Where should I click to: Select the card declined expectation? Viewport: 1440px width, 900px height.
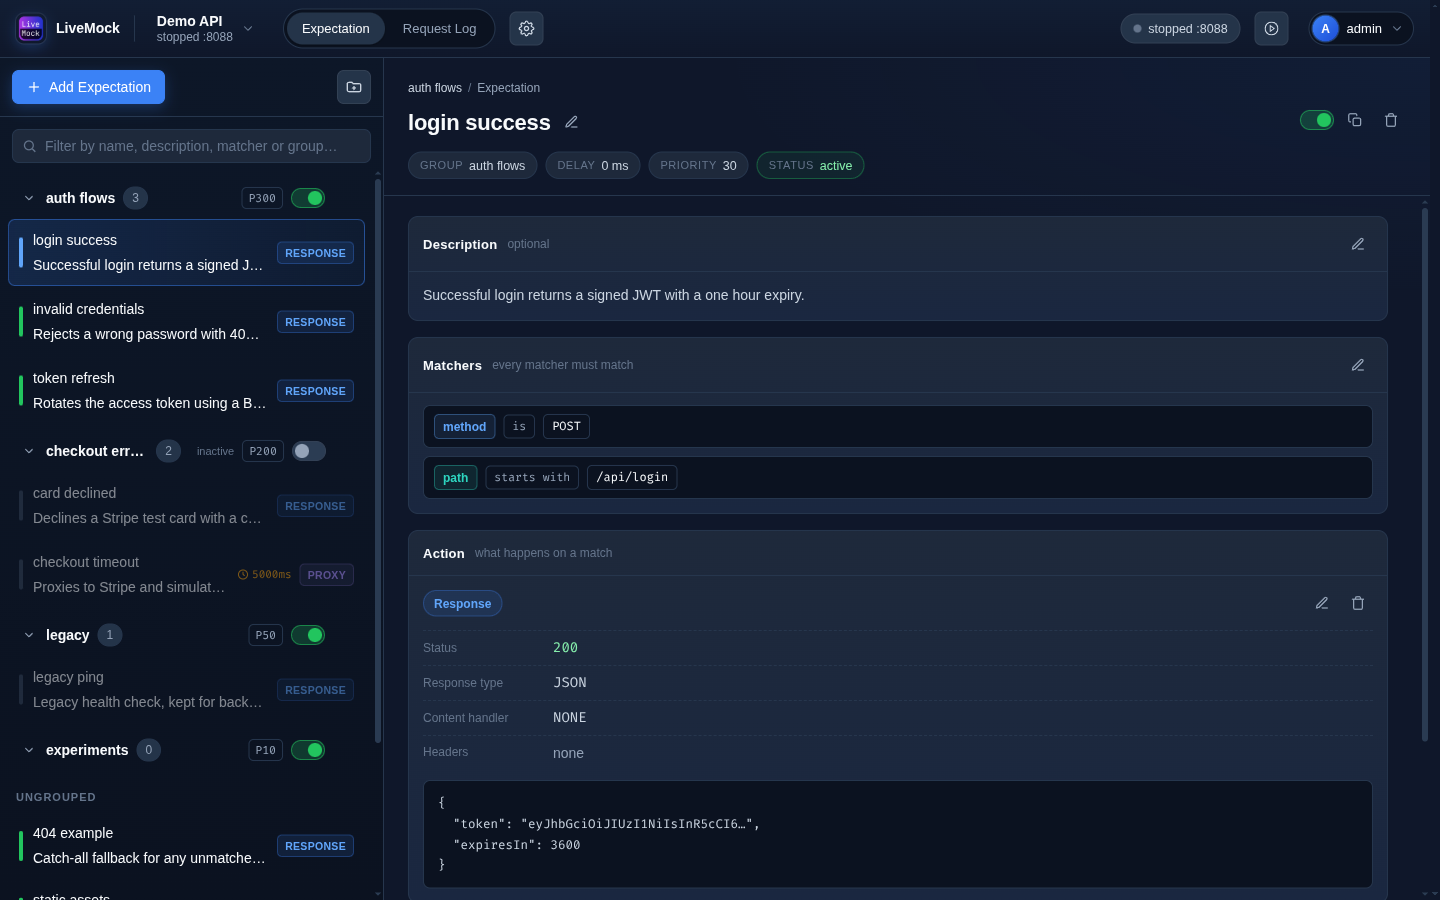pyautogui.click(x=186, y=506)
